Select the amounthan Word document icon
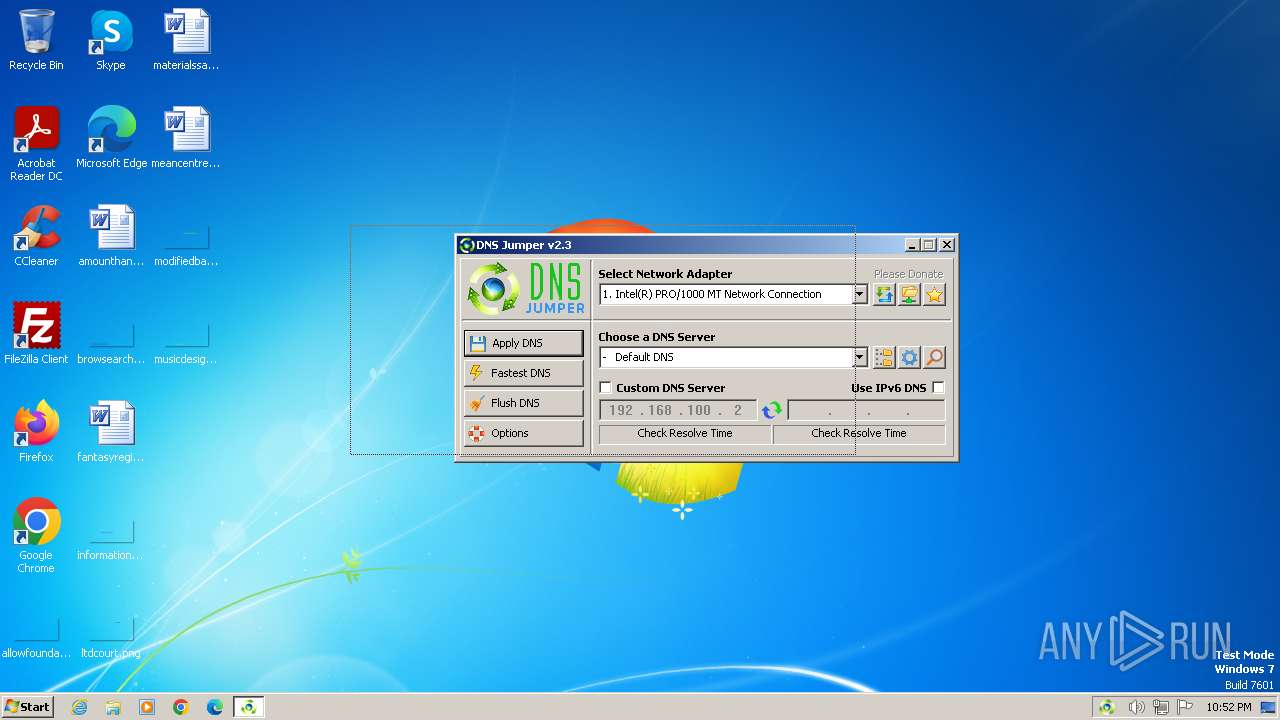The height and width of the screenshot is (720, 1280). (x=110, y=236)
